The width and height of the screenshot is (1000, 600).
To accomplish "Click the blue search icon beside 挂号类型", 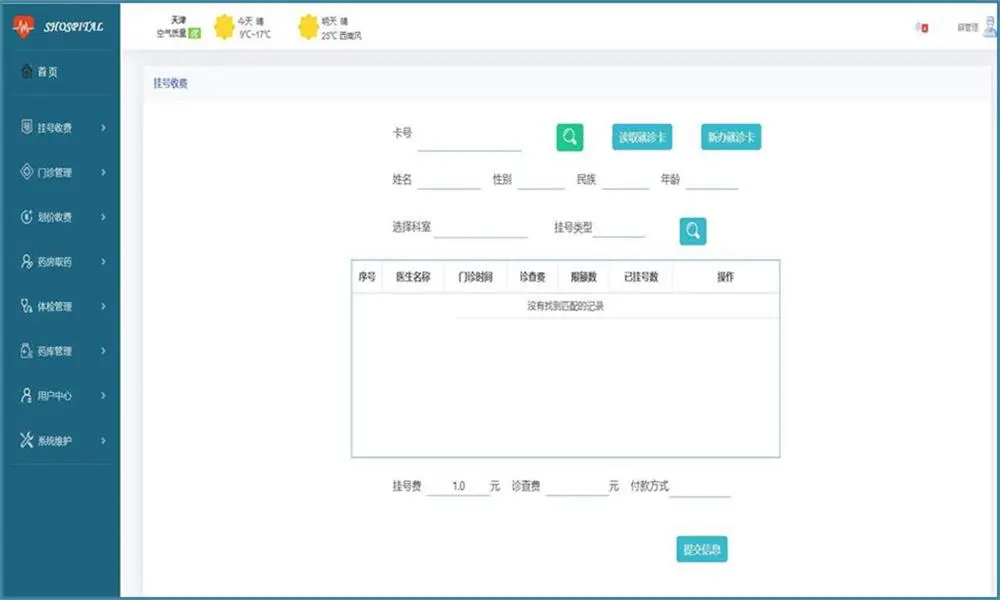I will pyautogui.click(x=693, y=231).
